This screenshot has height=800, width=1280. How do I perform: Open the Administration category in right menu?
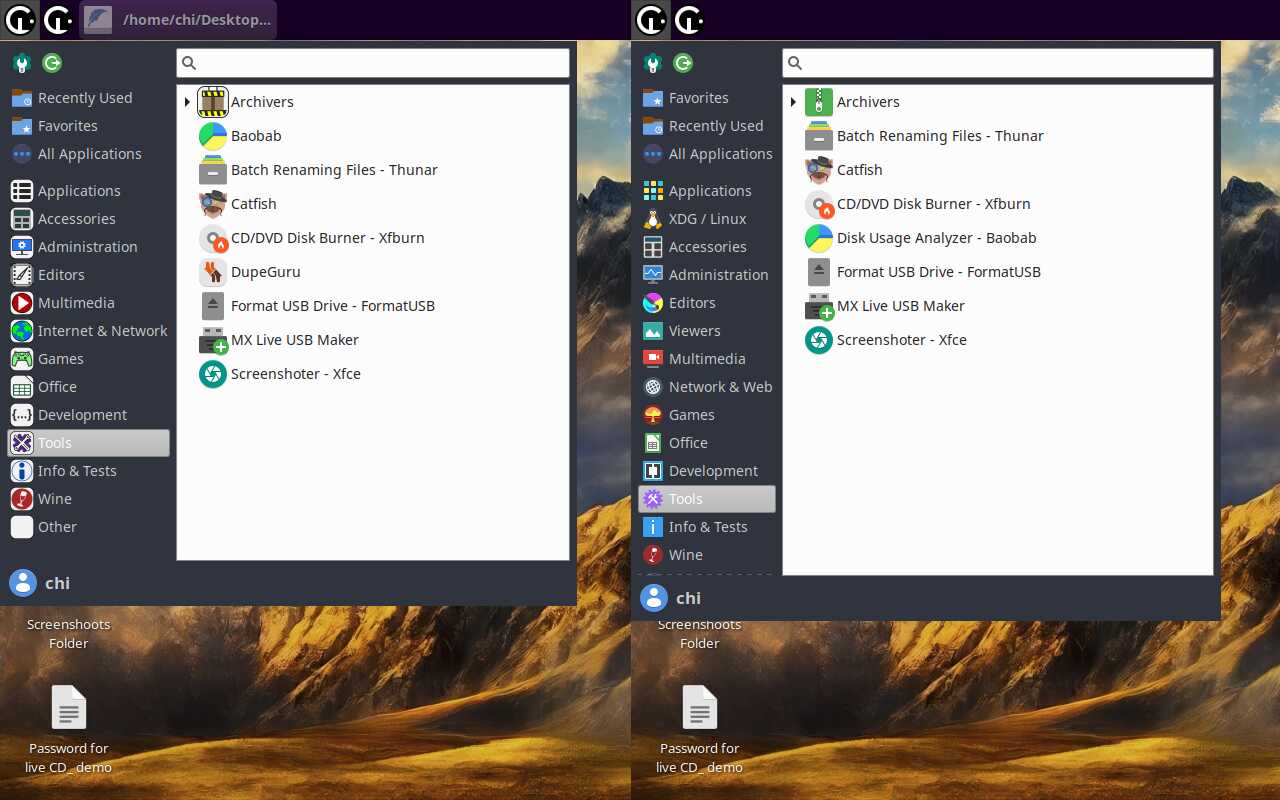[x=707, y=275]
